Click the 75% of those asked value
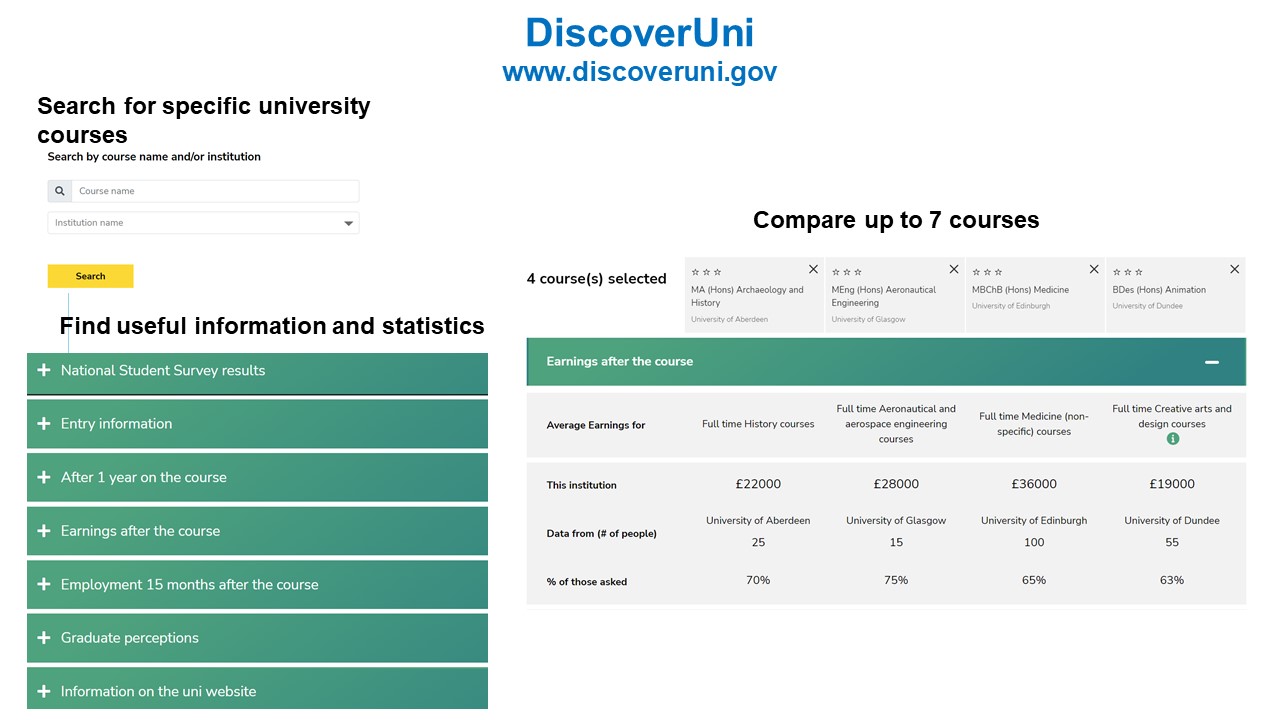This screenshot has width=1280, height=720. click(896, 580)
